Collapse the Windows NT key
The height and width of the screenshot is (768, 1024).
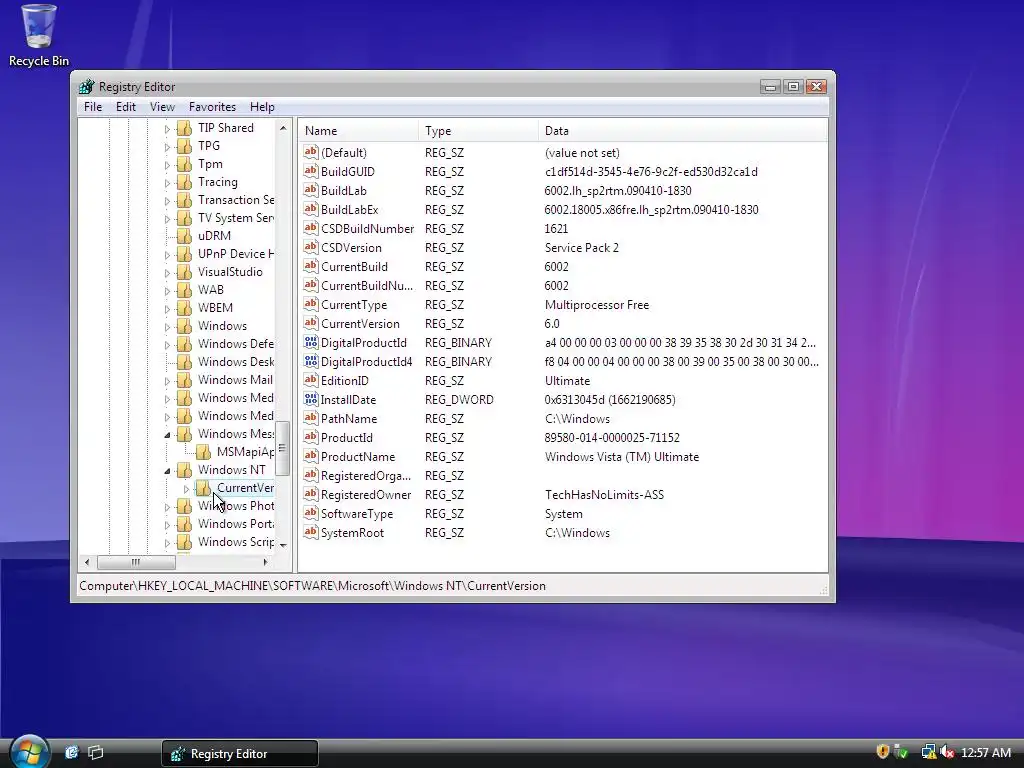pyautogui.click(x=167, y=470)
